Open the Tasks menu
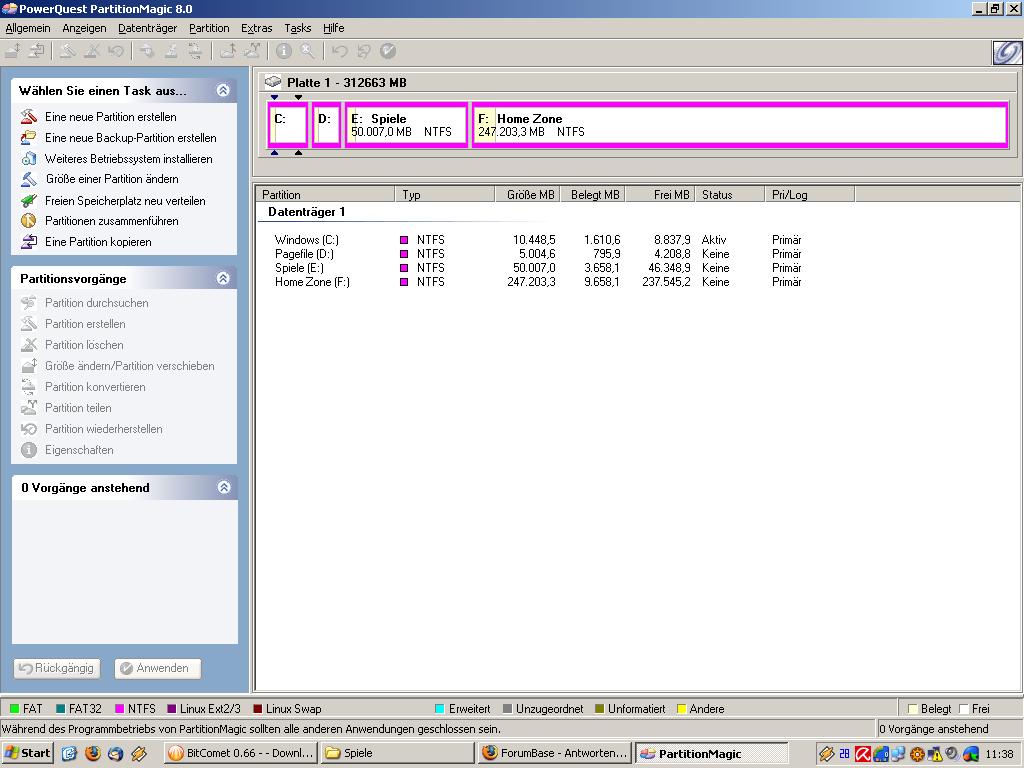Image resolution: width=1024 pixels, height=768 pixels. 298,28
